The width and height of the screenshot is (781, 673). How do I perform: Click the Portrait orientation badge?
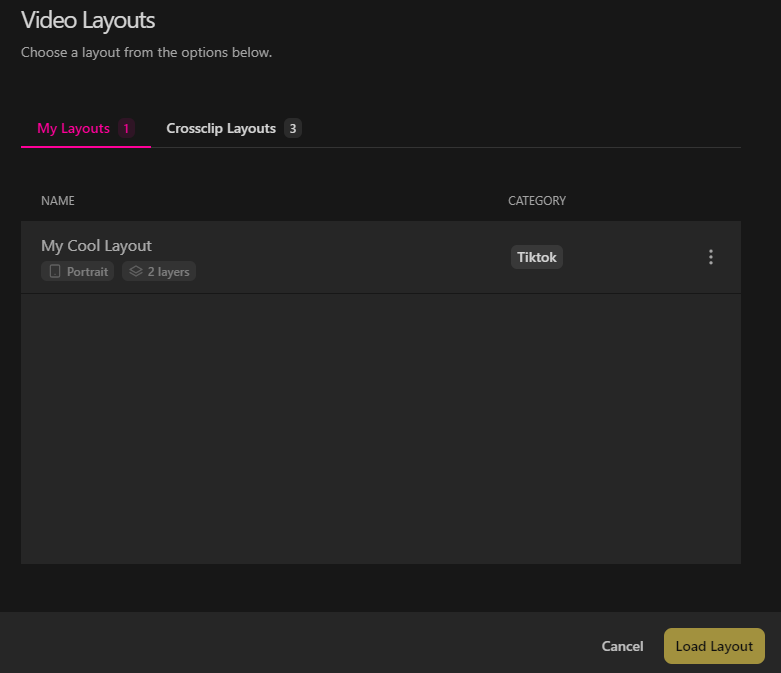pyautogui.click(x=77, y=271)
